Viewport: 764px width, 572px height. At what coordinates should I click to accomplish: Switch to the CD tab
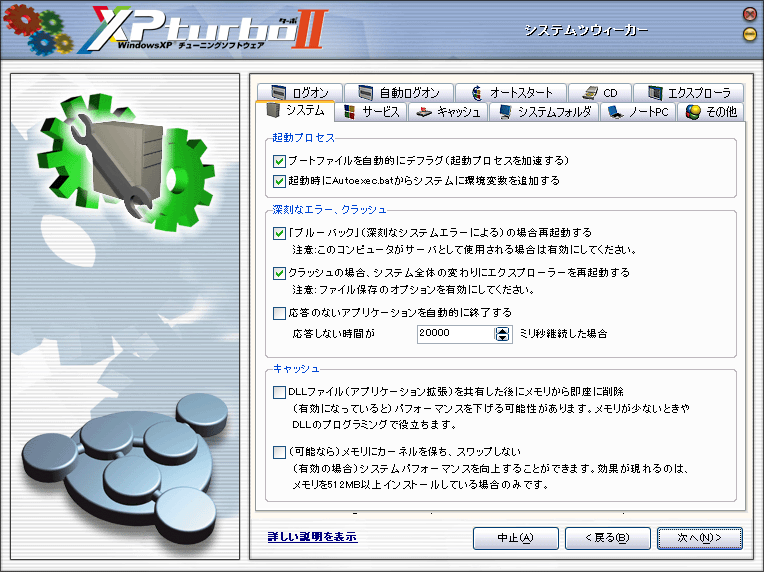tap(600, 93)
